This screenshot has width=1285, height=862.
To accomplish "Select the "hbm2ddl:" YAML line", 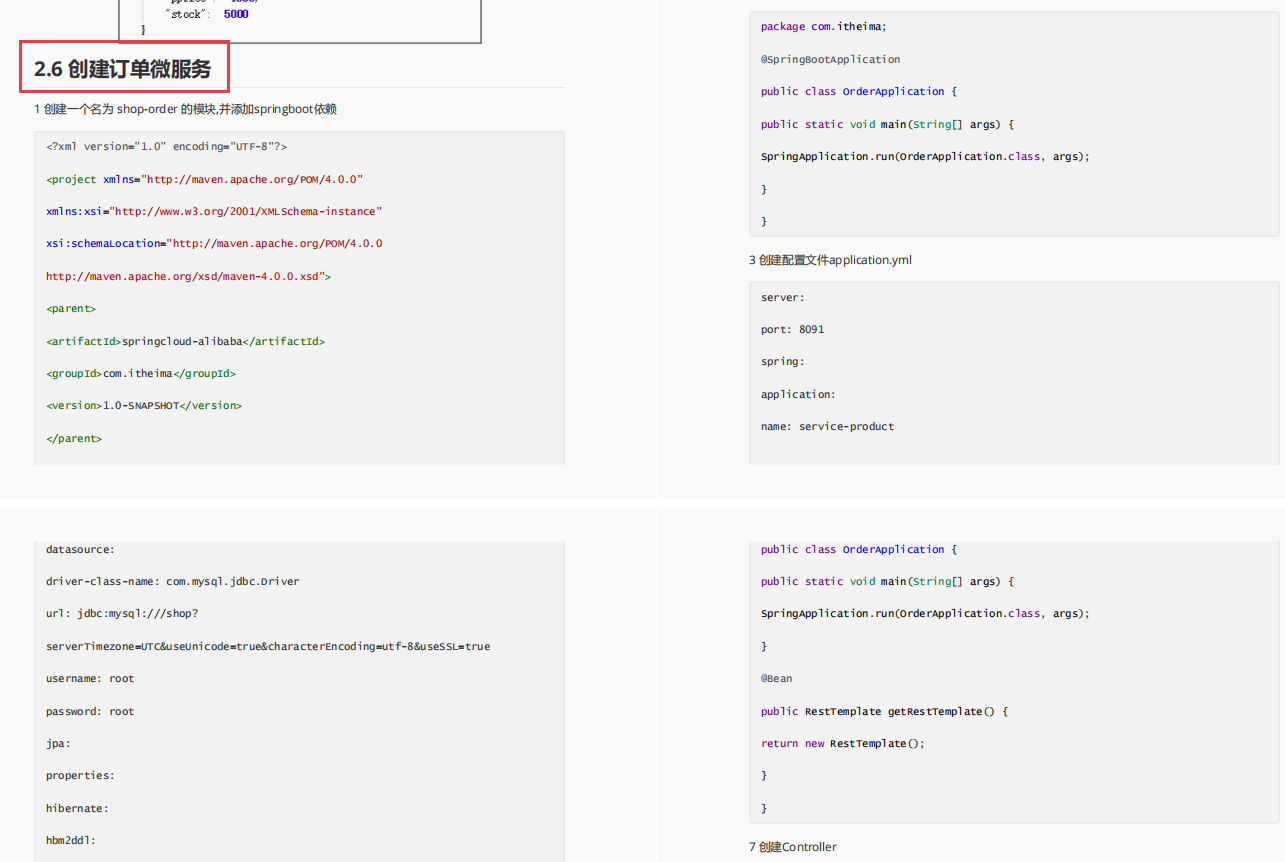I will pos(71,840).
